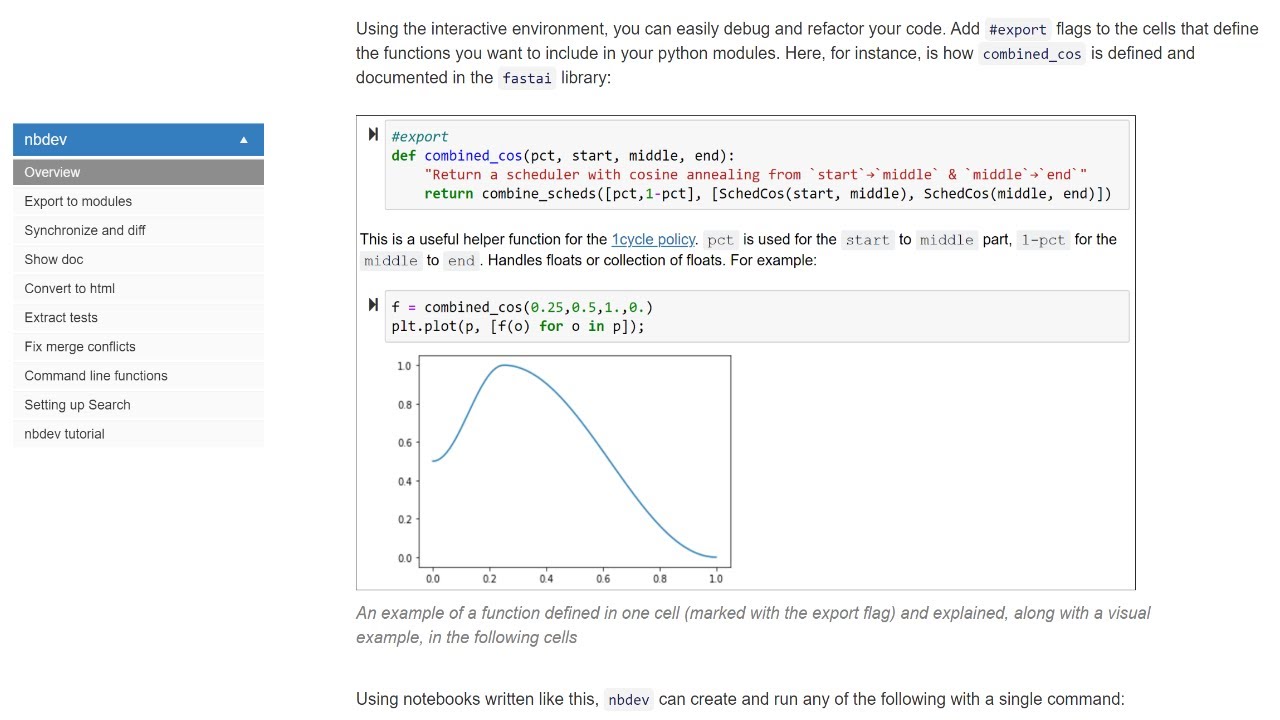
Task: Click the #export code cell
Action: 756,165
